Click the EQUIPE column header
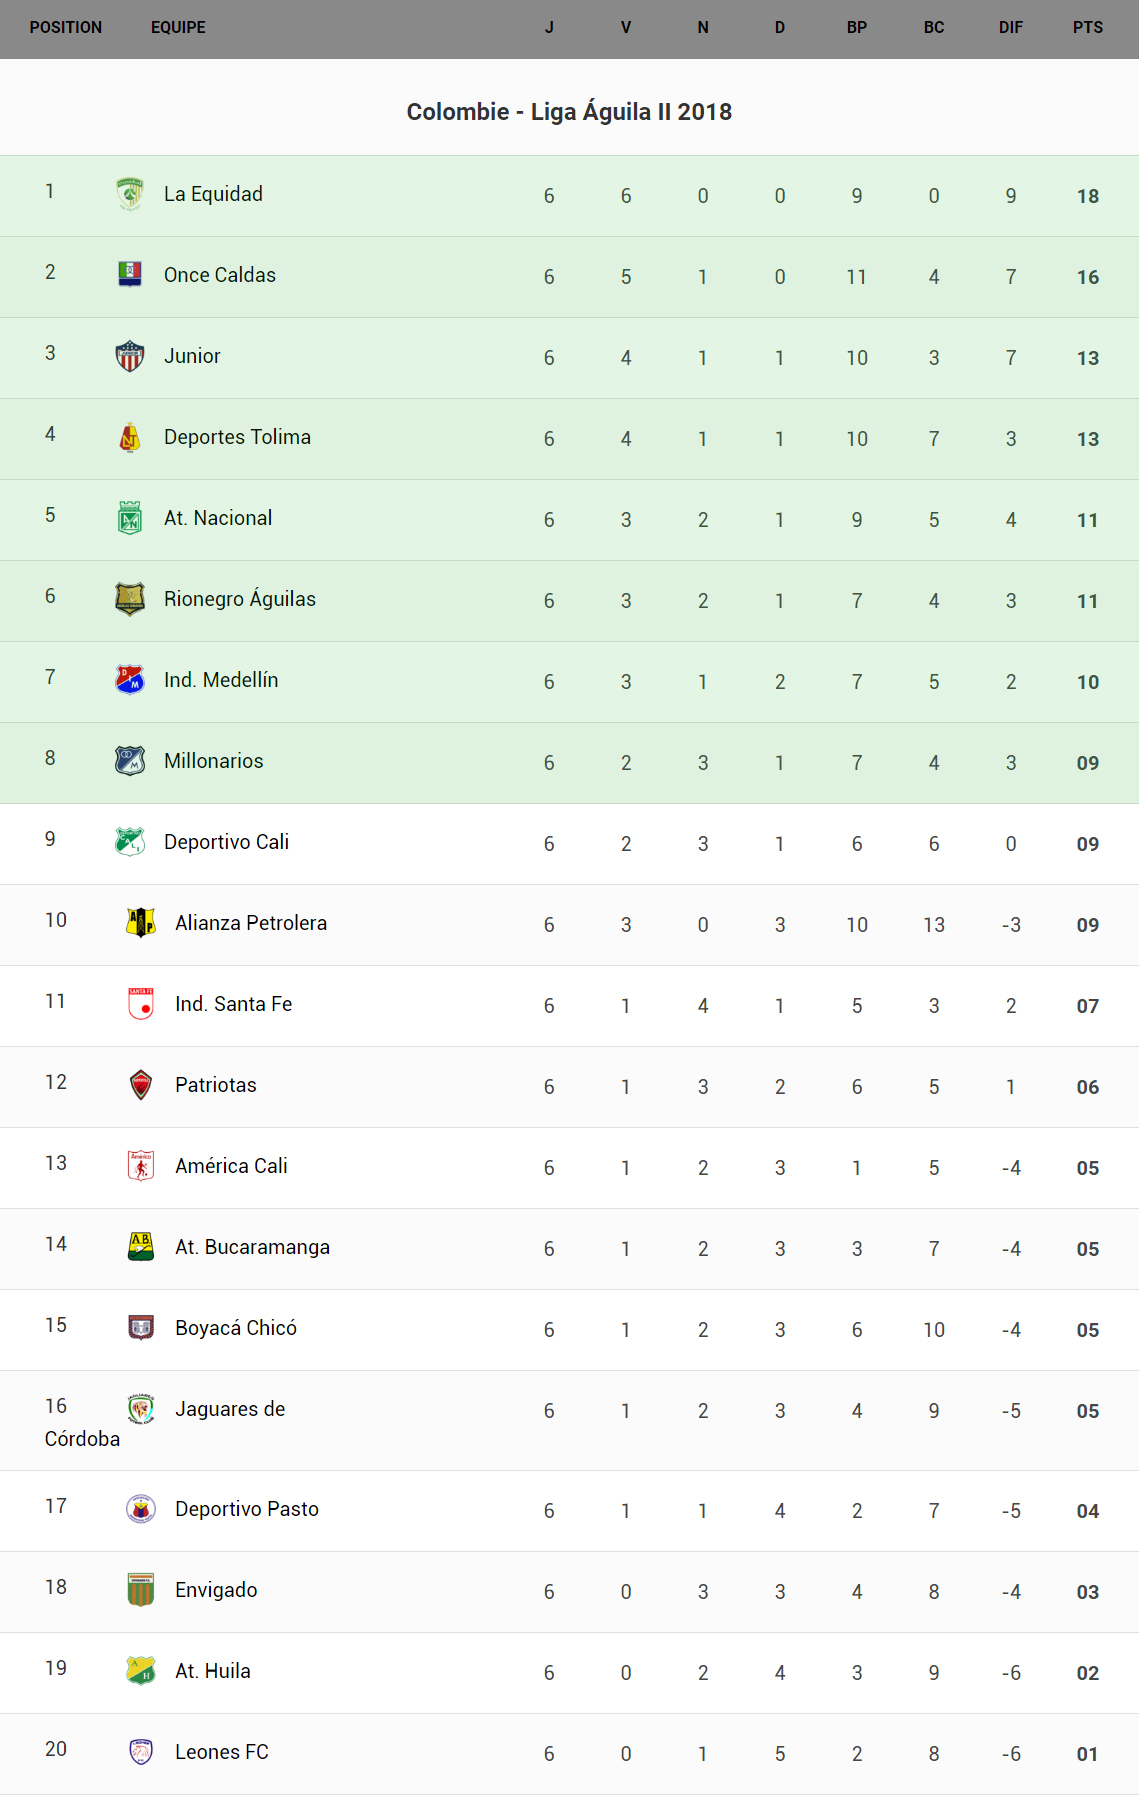Screen dimensions: 1139x1799 (178, 28)
